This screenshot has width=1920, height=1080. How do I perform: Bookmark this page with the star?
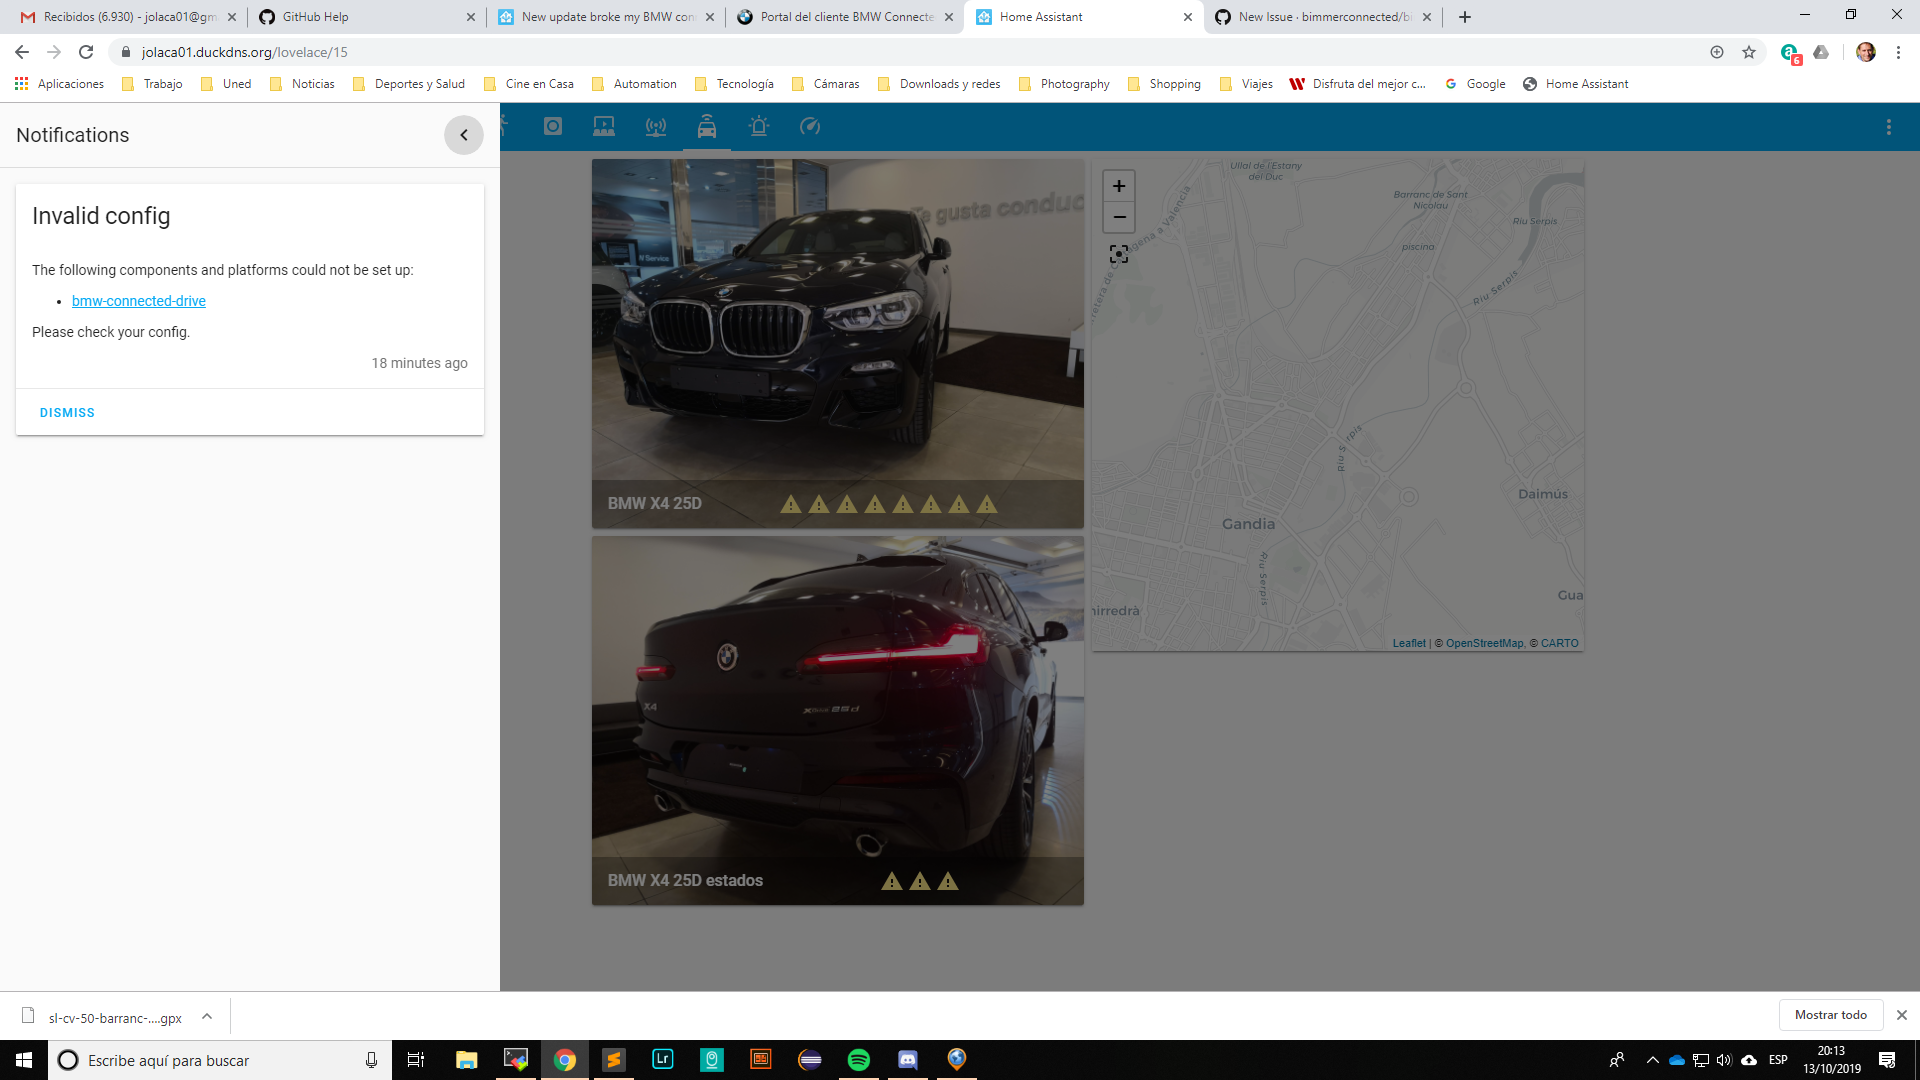tap(1749, 52)
